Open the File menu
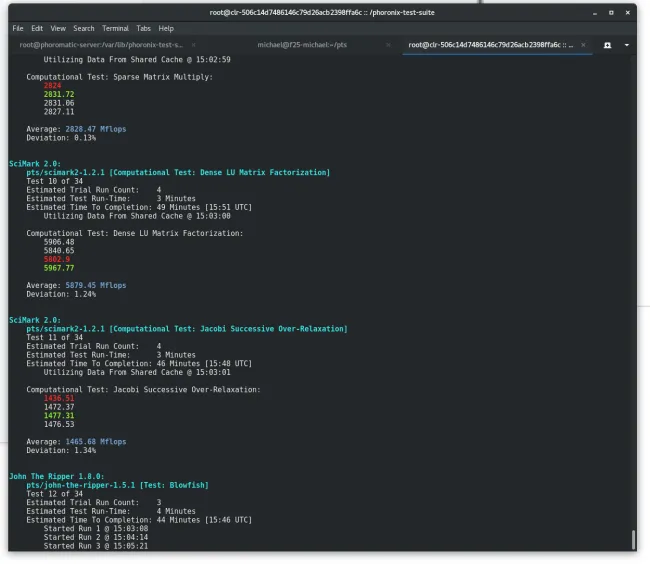 click(x=17, y=29)
